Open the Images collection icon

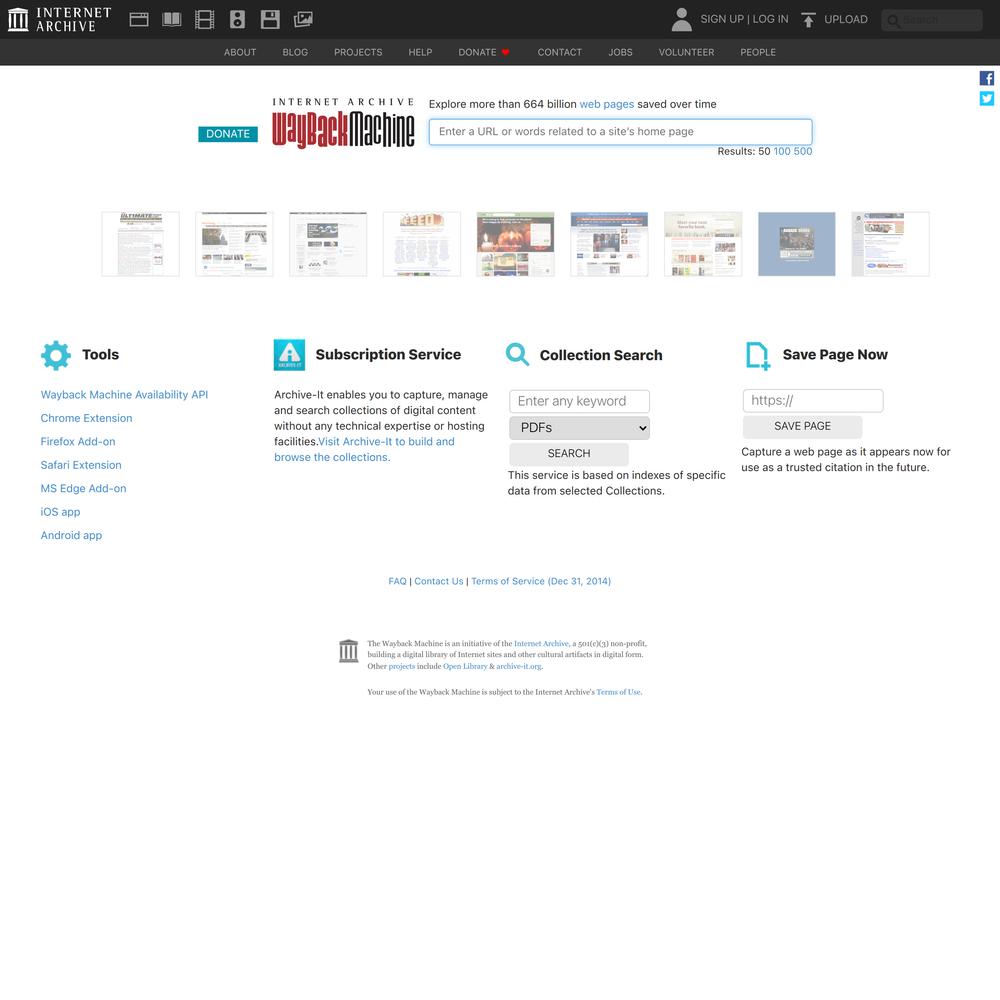coord(303,20)
